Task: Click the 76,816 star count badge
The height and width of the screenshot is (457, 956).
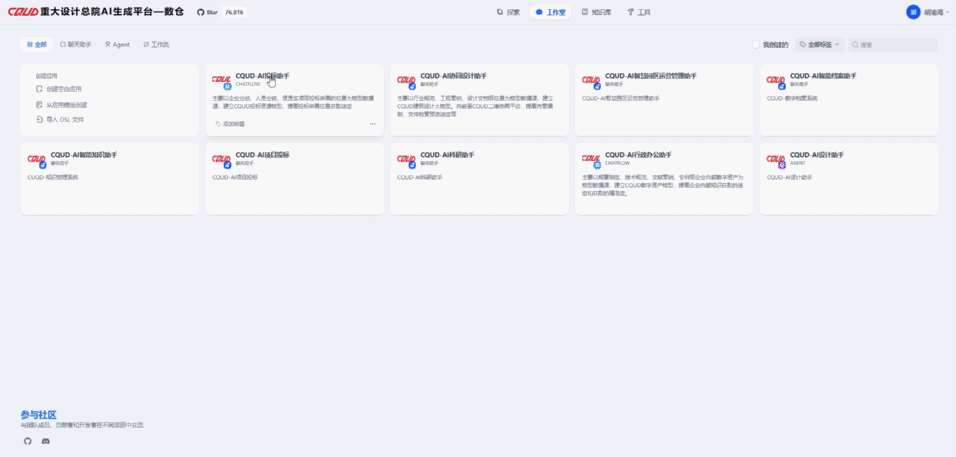Action: point(234,12)
